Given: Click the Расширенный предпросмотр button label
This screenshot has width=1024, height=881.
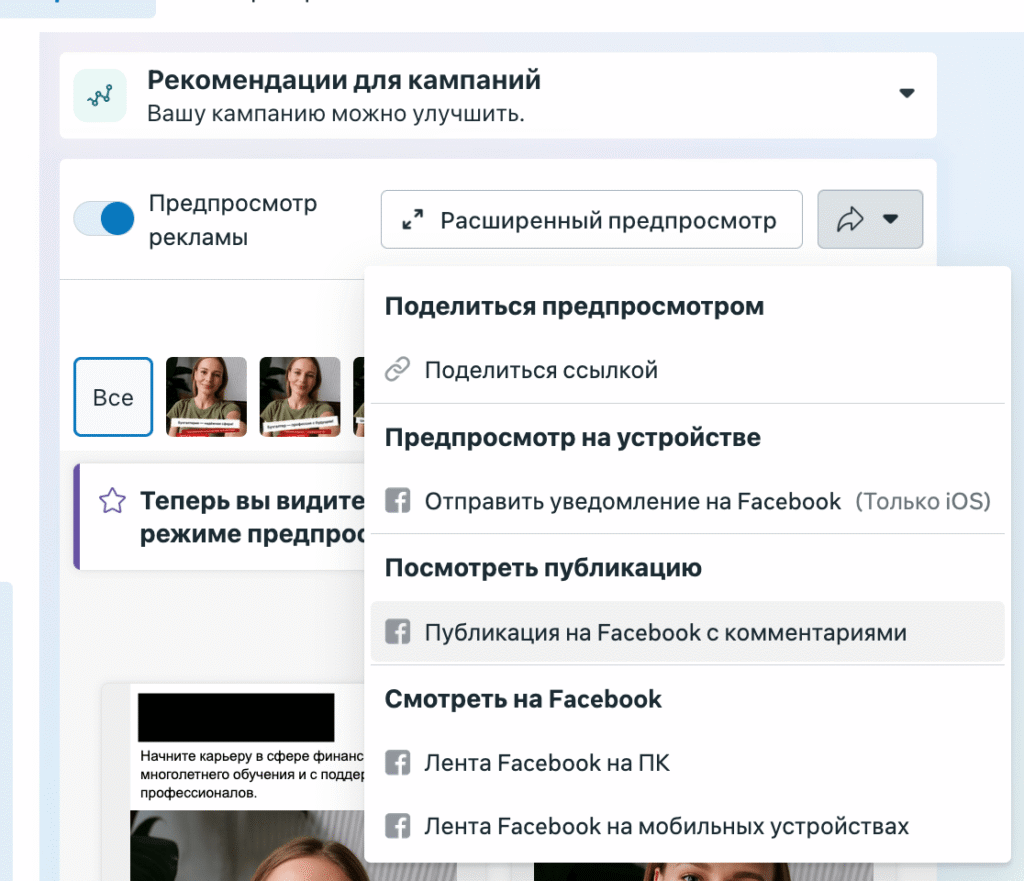Looking at the screenshot, I should (608, 220).
